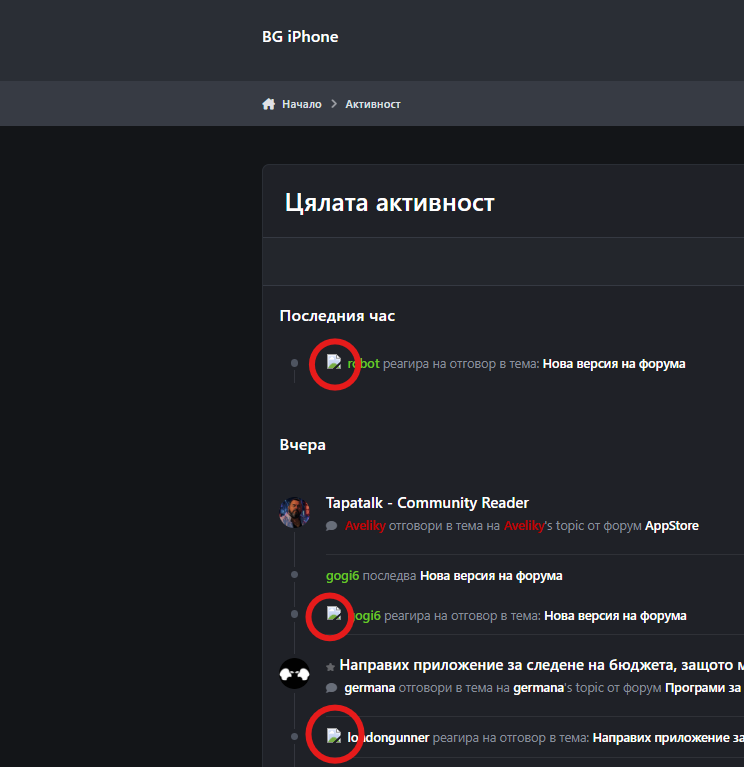Open the Tapatalk - Community Reader topic
The width and height of the screenshot is (744, 767).
pos(427,503)
